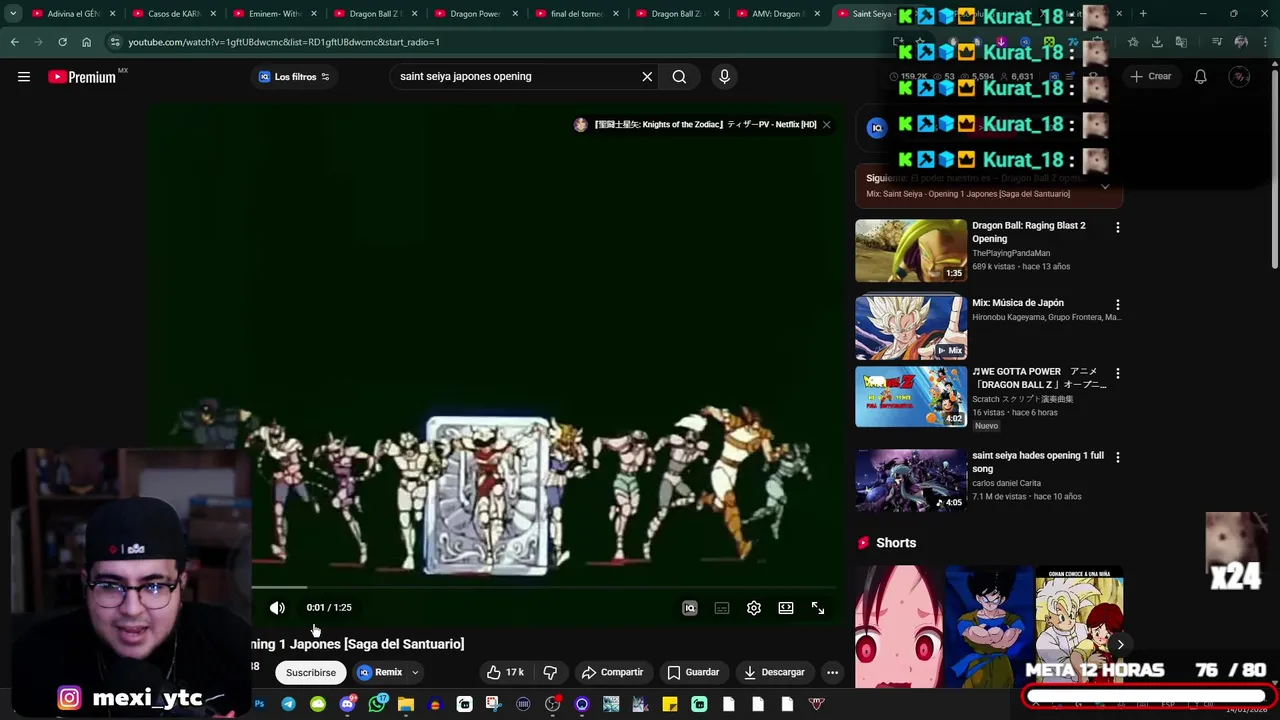Click the IQ extension icon in the player controls
Viewport: 1280px width, 720px height.
click(690, 608)
